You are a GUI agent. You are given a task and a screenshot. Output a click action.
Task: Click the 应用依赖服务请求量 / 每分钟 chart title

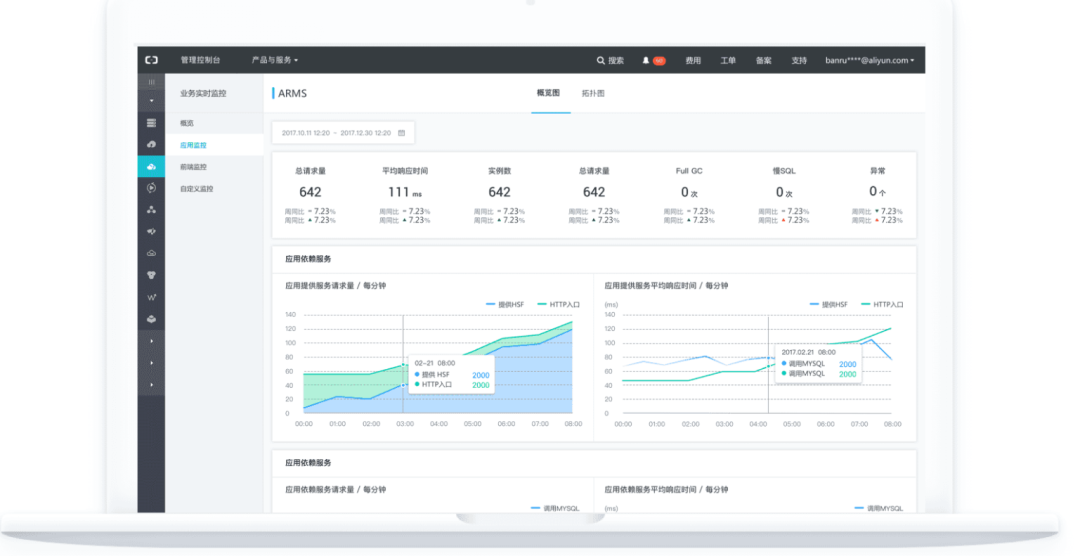click(x=336, y=490)
